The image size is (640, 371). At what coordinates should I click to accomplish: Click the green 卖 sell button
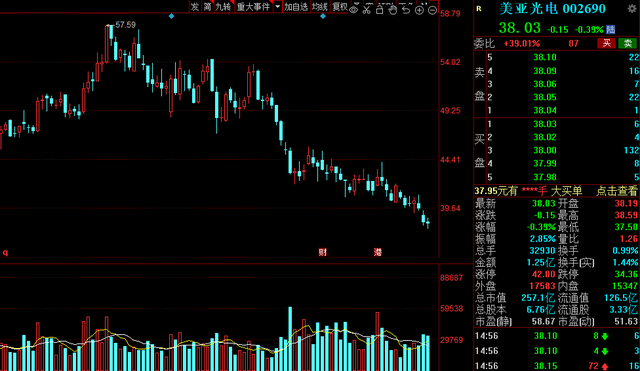click(627, 43)
